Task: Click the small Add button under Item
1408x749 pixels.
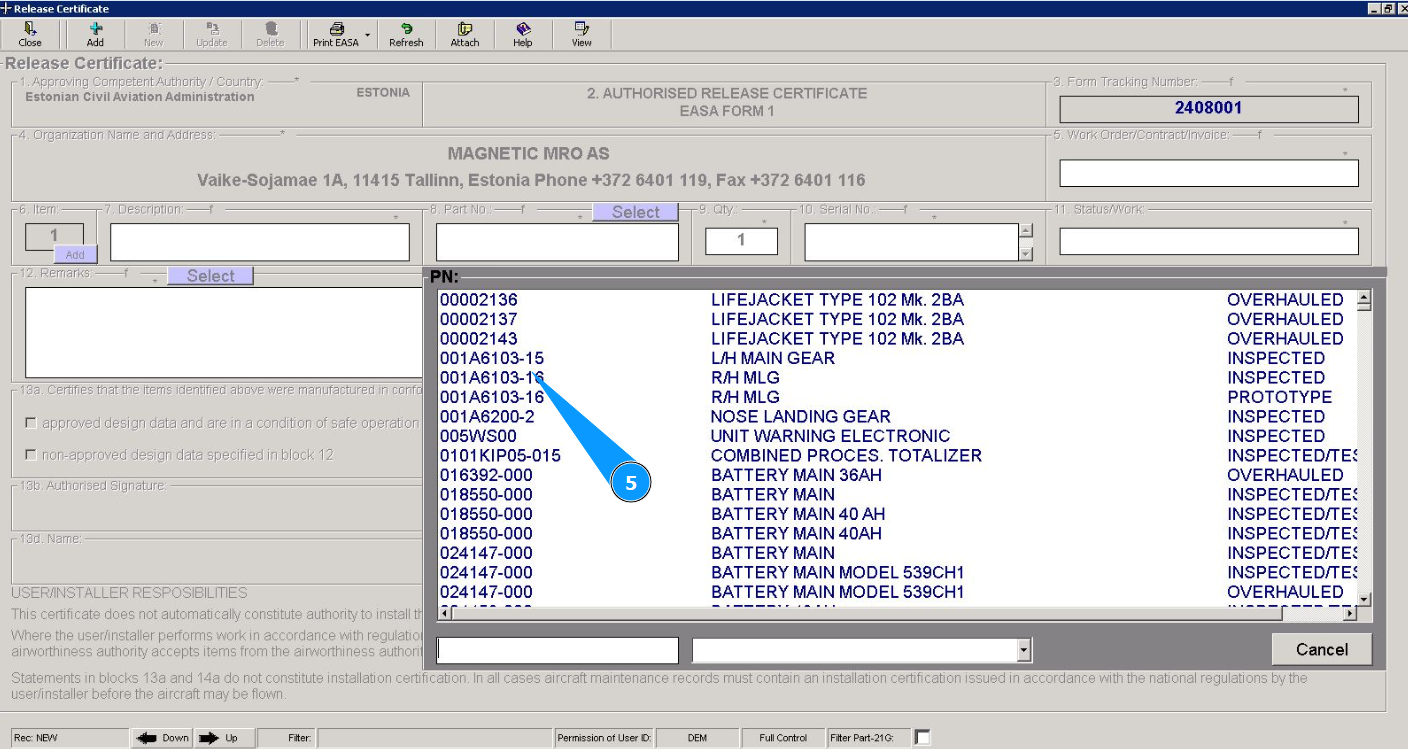Action: (x=75, y=255)
